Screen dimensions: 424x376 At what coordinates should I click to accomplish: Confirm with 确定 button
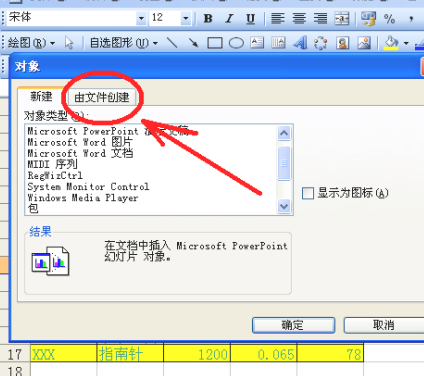[x=293, y=325]
